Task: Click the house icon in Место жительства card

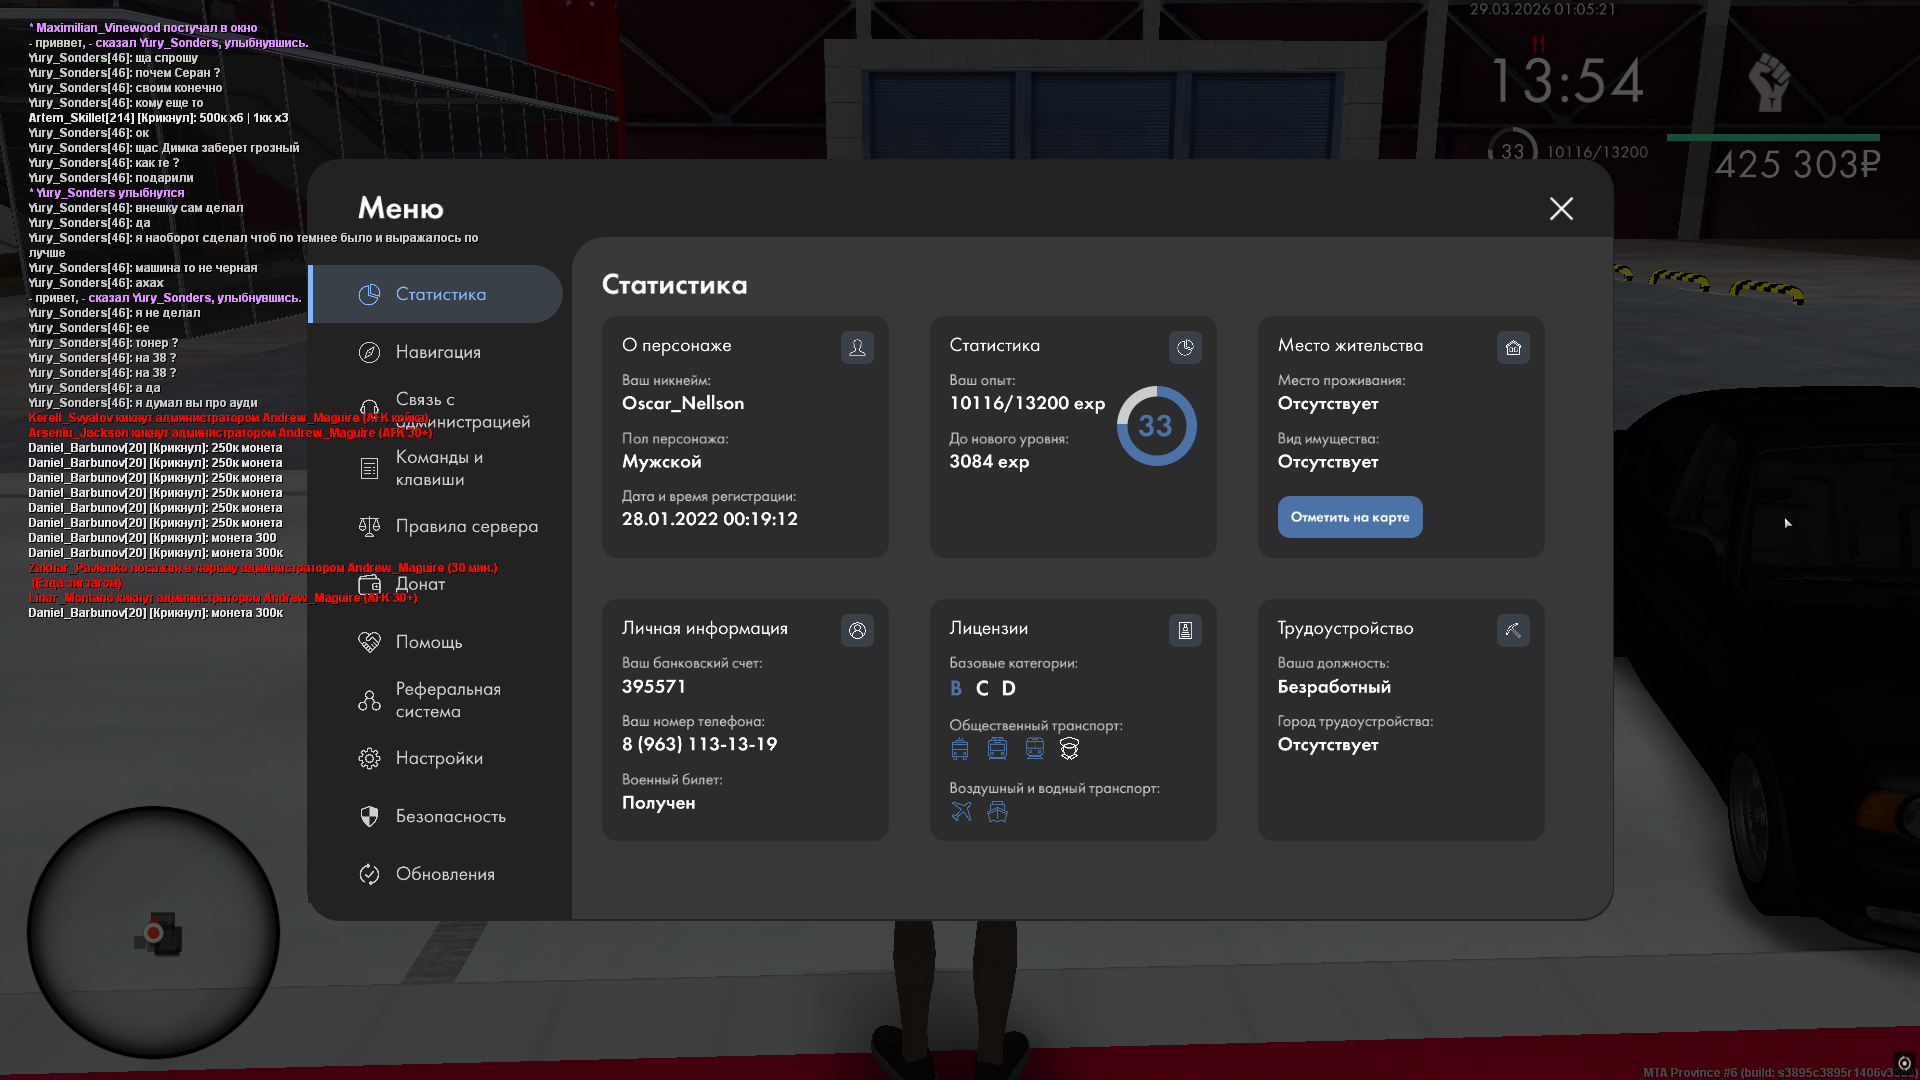Action: 1513,347
